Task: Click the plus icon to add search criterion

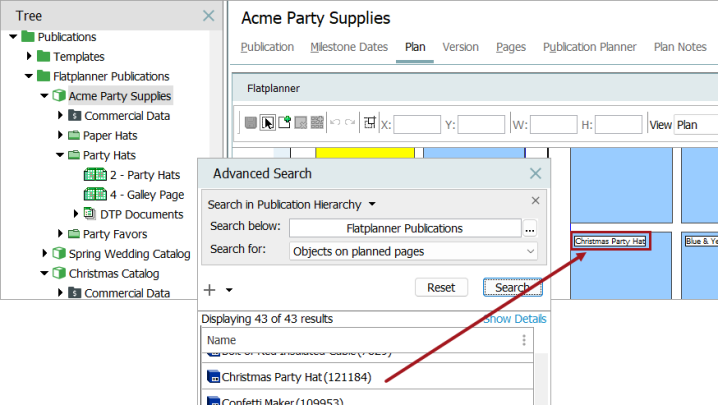Action: point(209,290)
